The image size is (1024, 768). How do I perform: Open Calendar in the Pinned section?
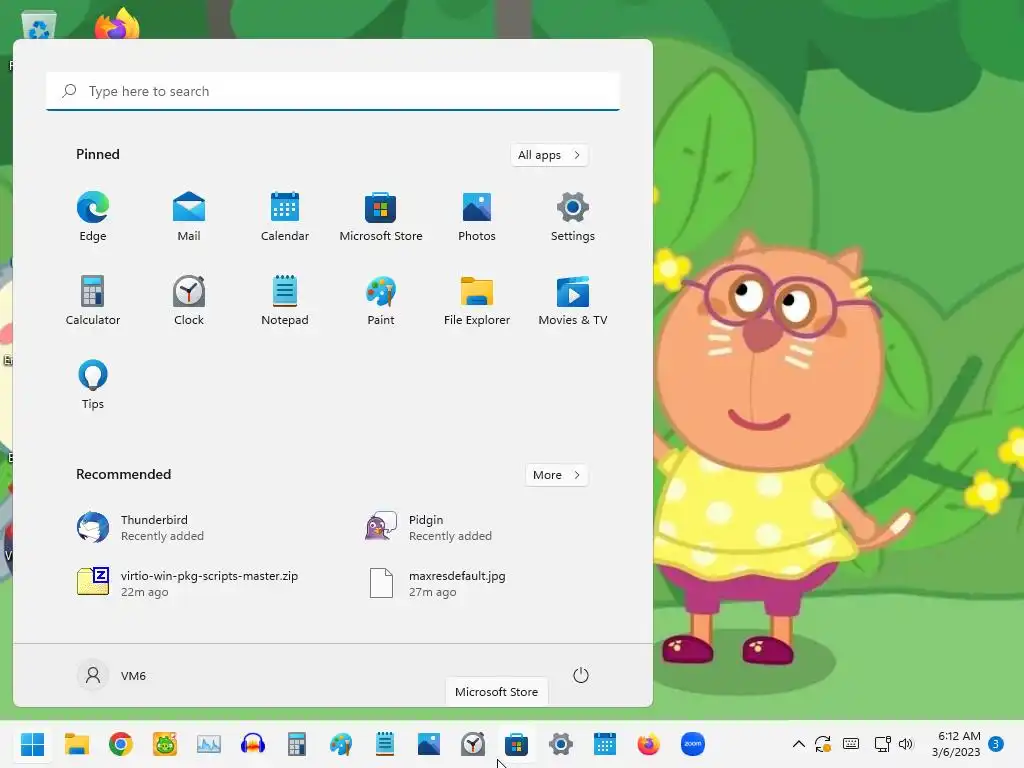tap(285, 217)
